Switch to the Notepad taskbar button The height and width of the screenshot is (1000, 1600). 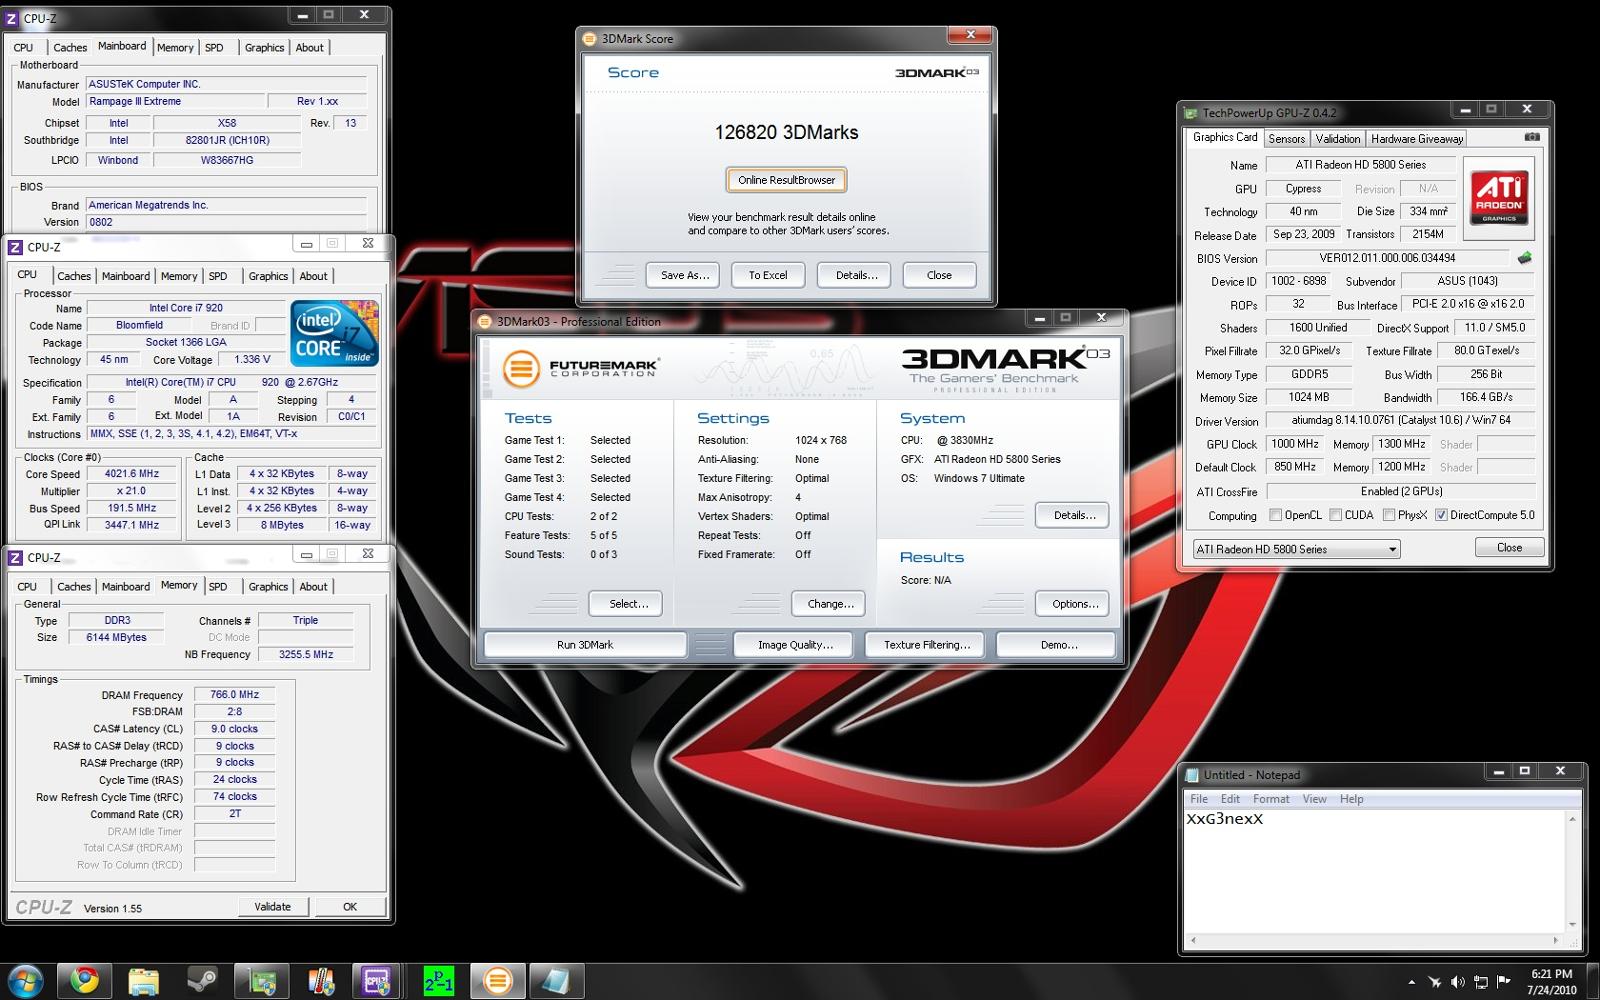click(556, 981)
